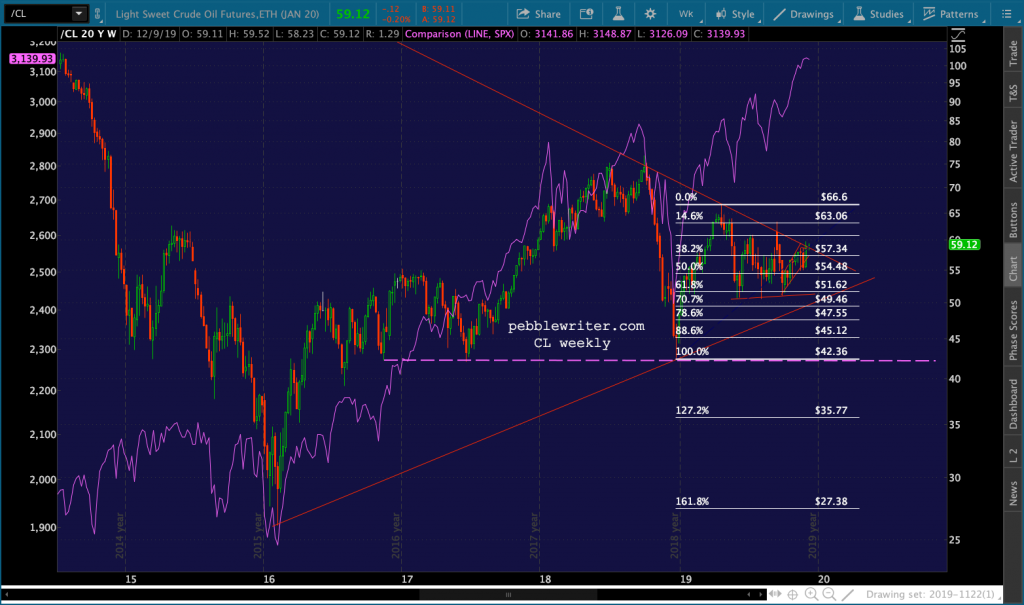Open the Share menu
The width and height of the screenshot is (1024, 605).
click(538, 14)
